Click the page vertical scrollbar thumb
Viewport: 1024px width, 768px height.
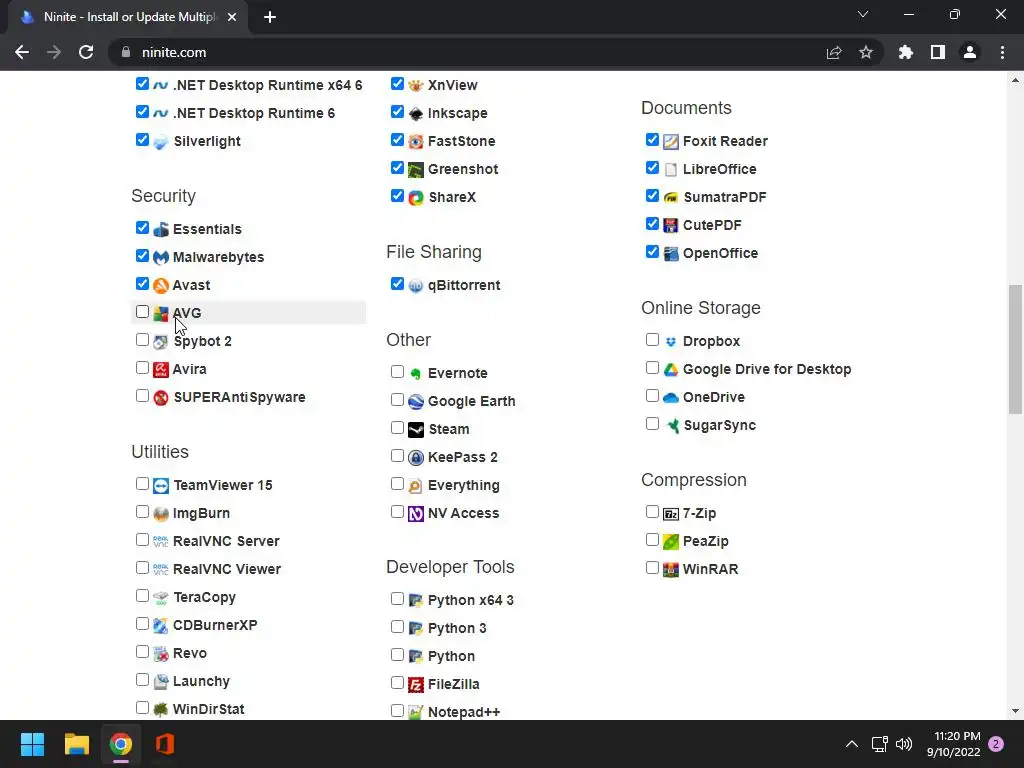click(1015, 349)
